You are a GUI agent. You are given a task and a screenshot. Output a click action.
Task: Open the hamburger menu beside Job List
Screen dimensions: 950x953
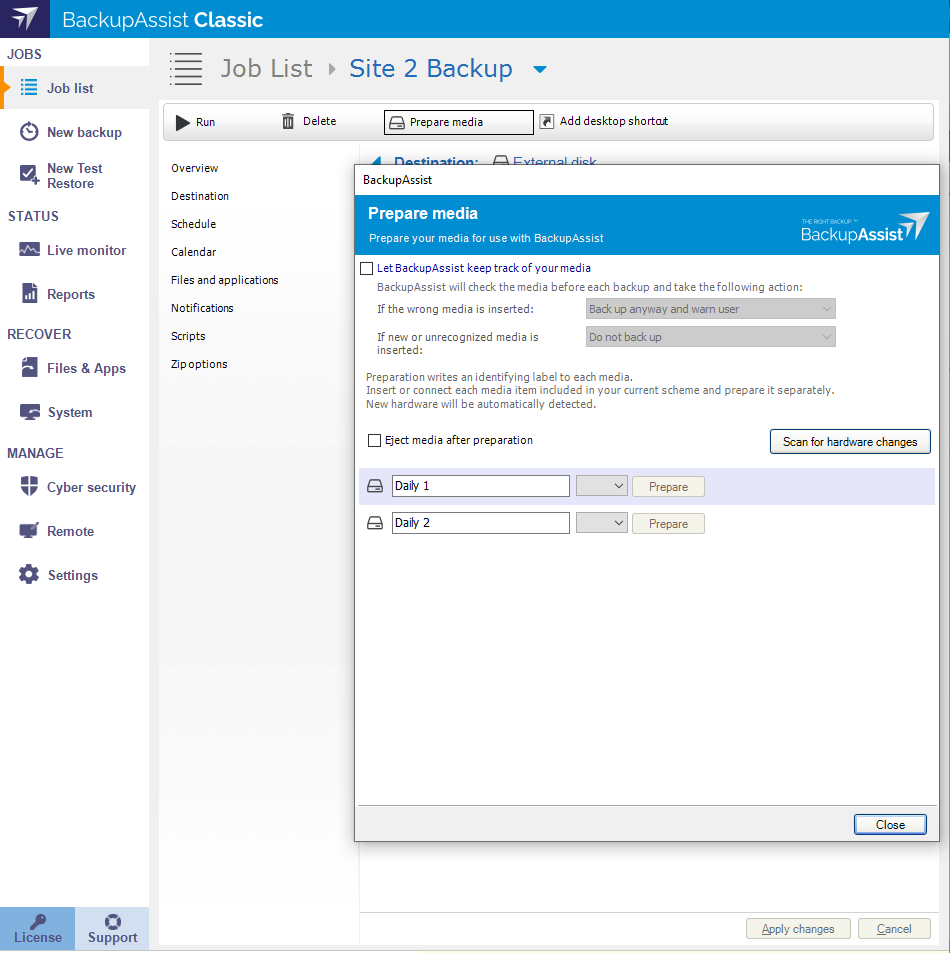[x=186, y=68]
